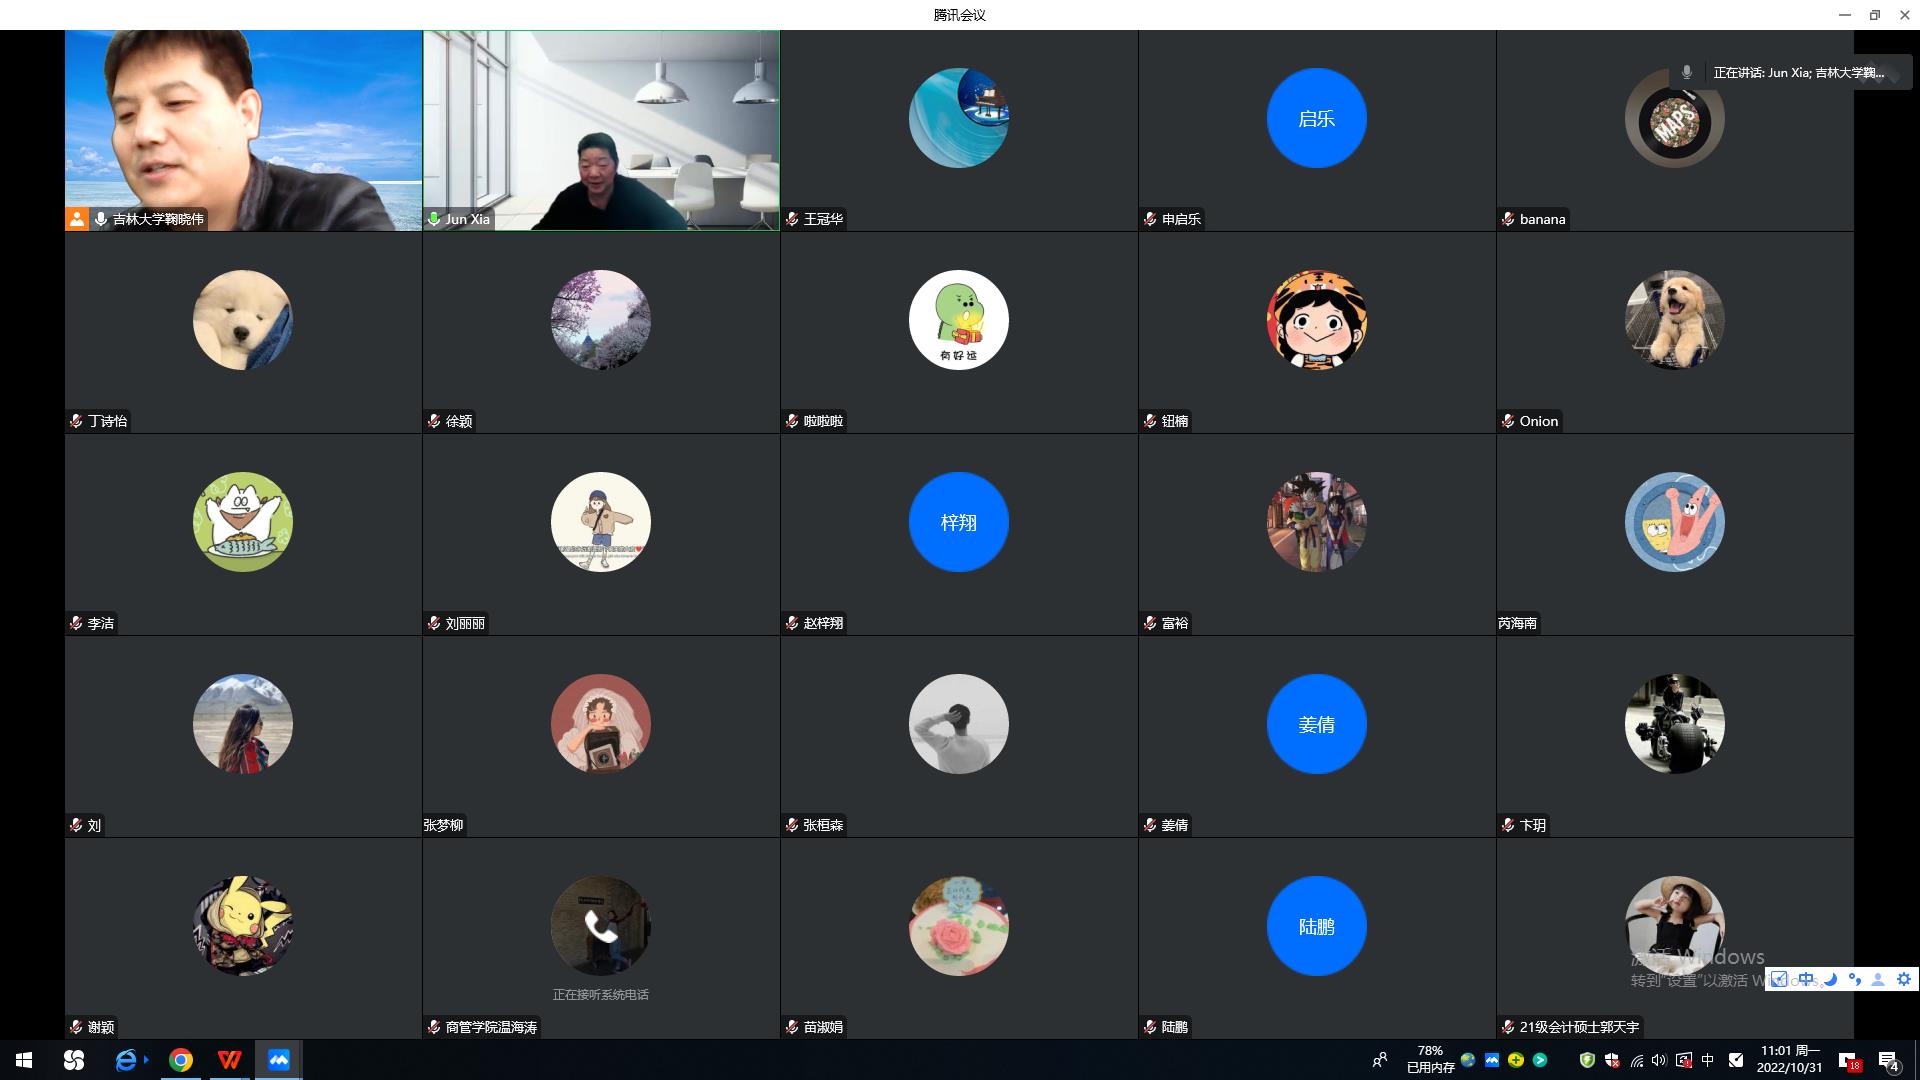Select the 丁诗怡 dog avatar tile

[243, 320]
